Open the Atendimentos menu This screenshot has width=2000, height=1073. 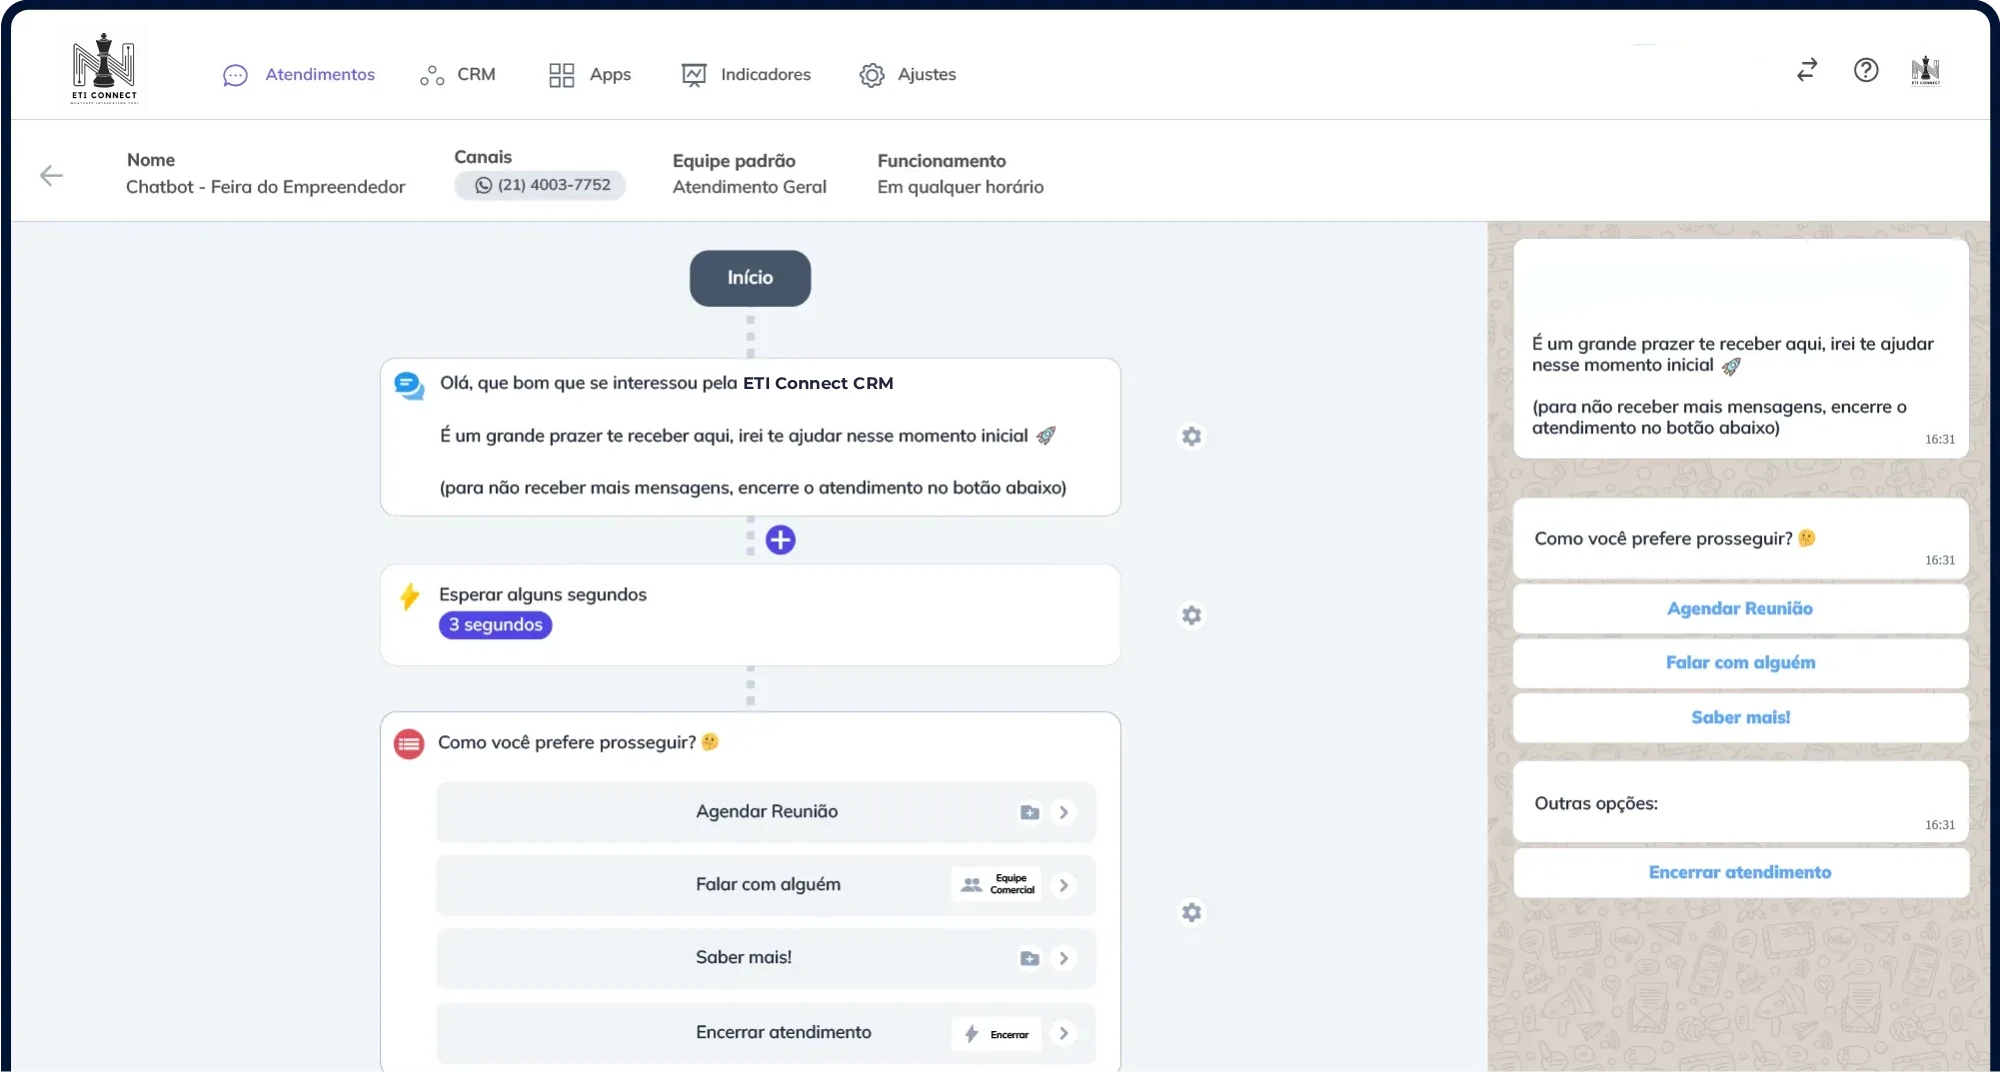[299, 74]
